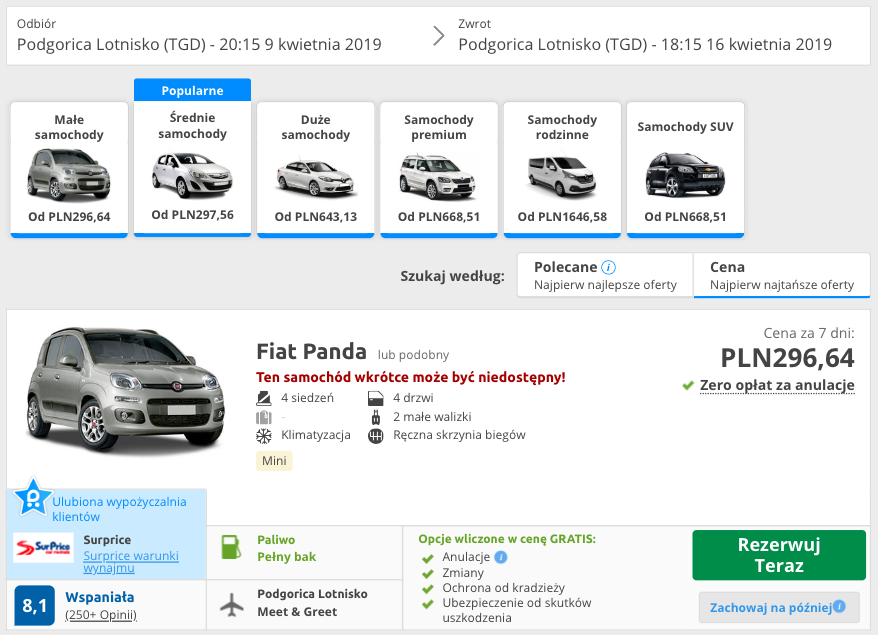Open Surprice warunki wynajmu link
Screen dimensions: 878x635
pyautogui.click(x=131, y=562)
